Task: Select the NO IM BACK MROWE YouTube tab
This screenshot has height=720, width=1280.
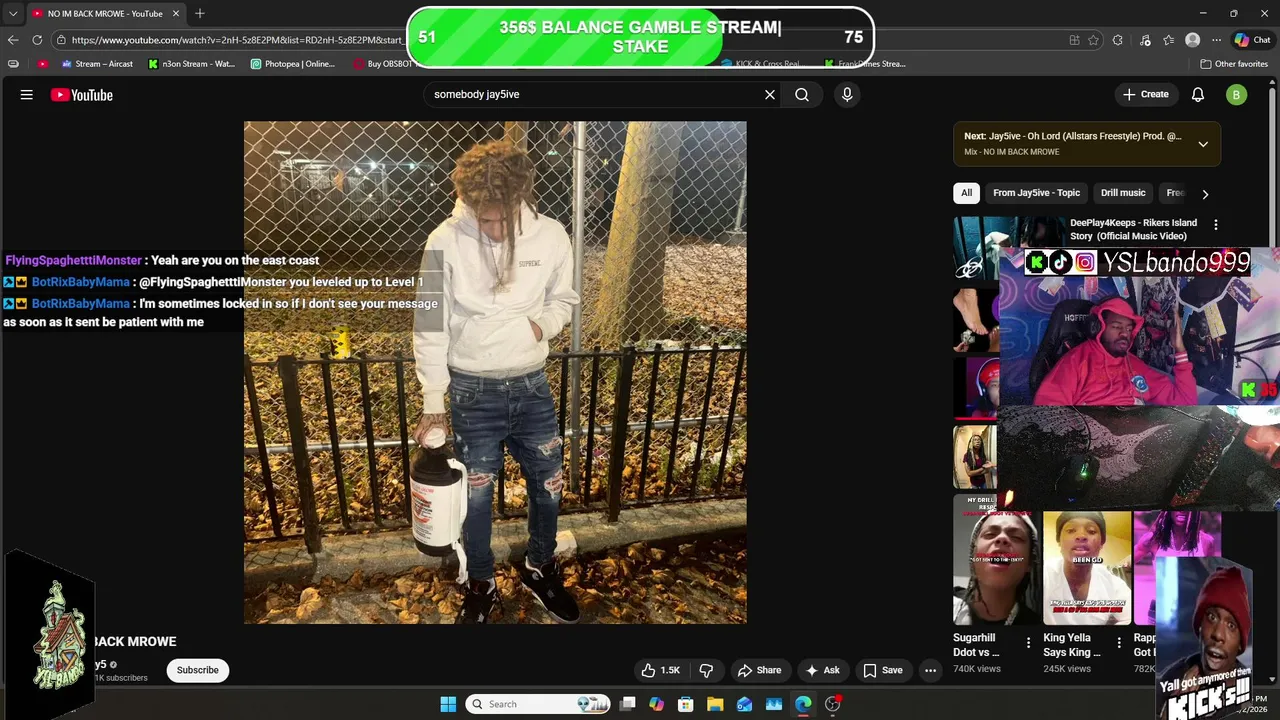Action: tap(105, 14)
